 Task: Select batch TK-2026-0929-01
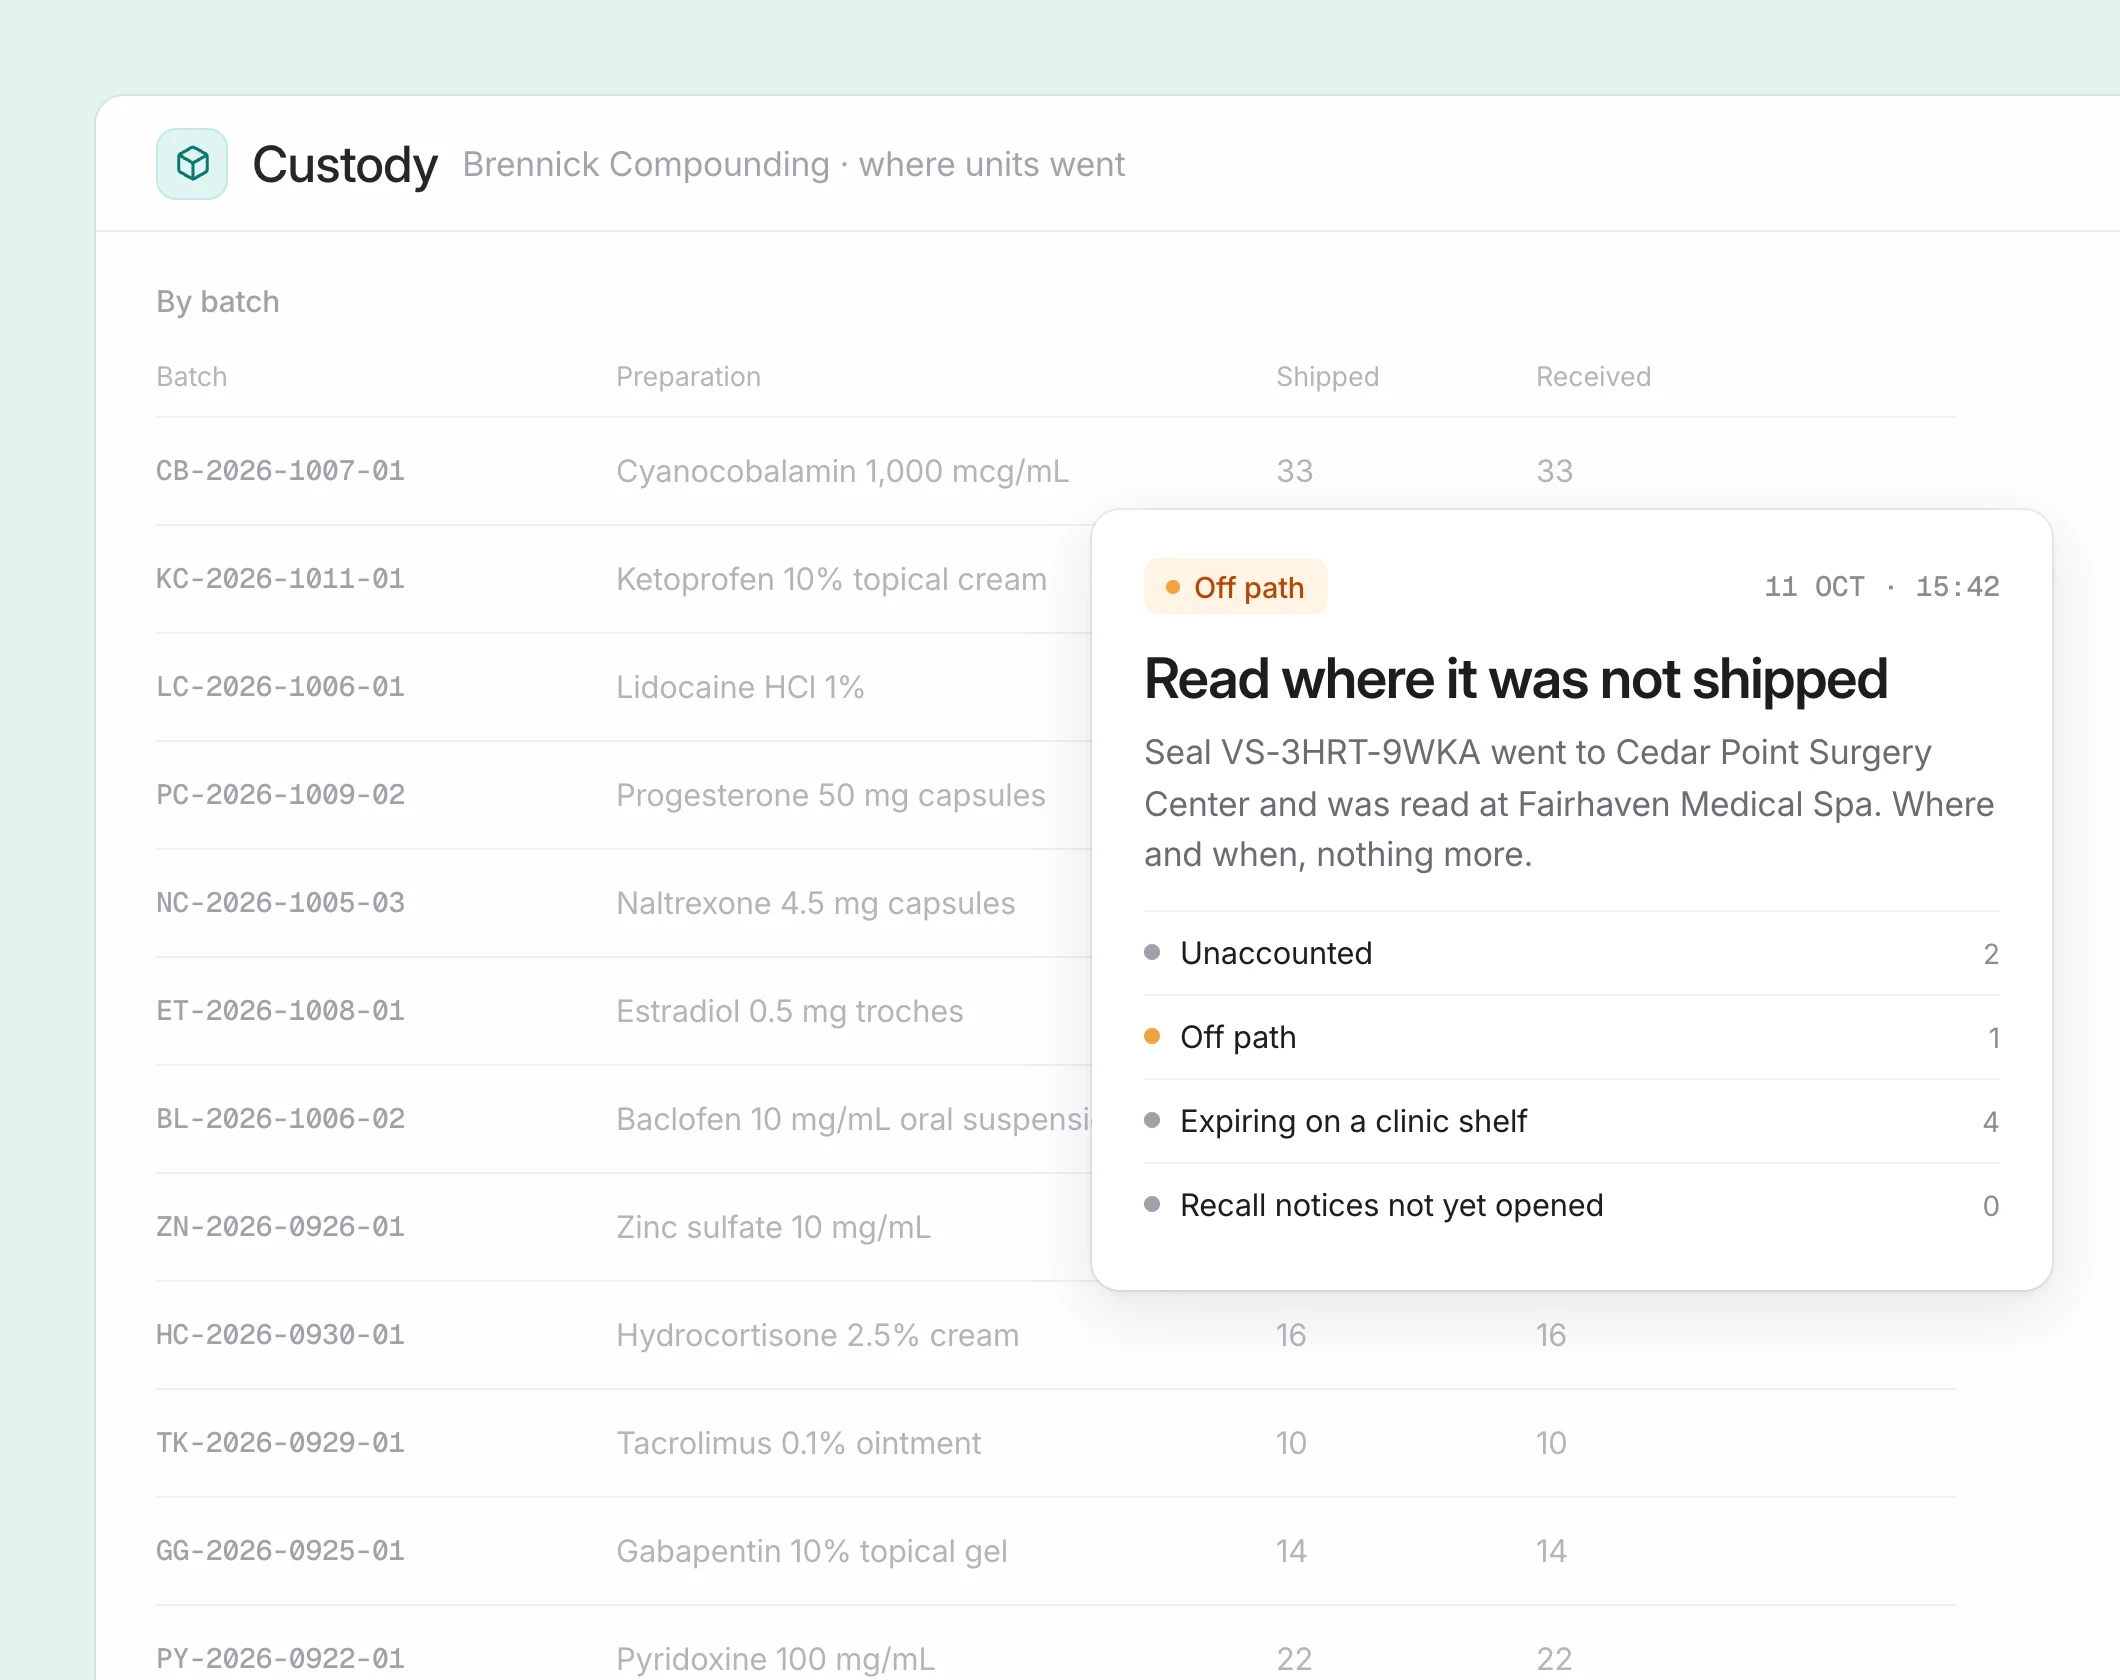(280, 1443)
